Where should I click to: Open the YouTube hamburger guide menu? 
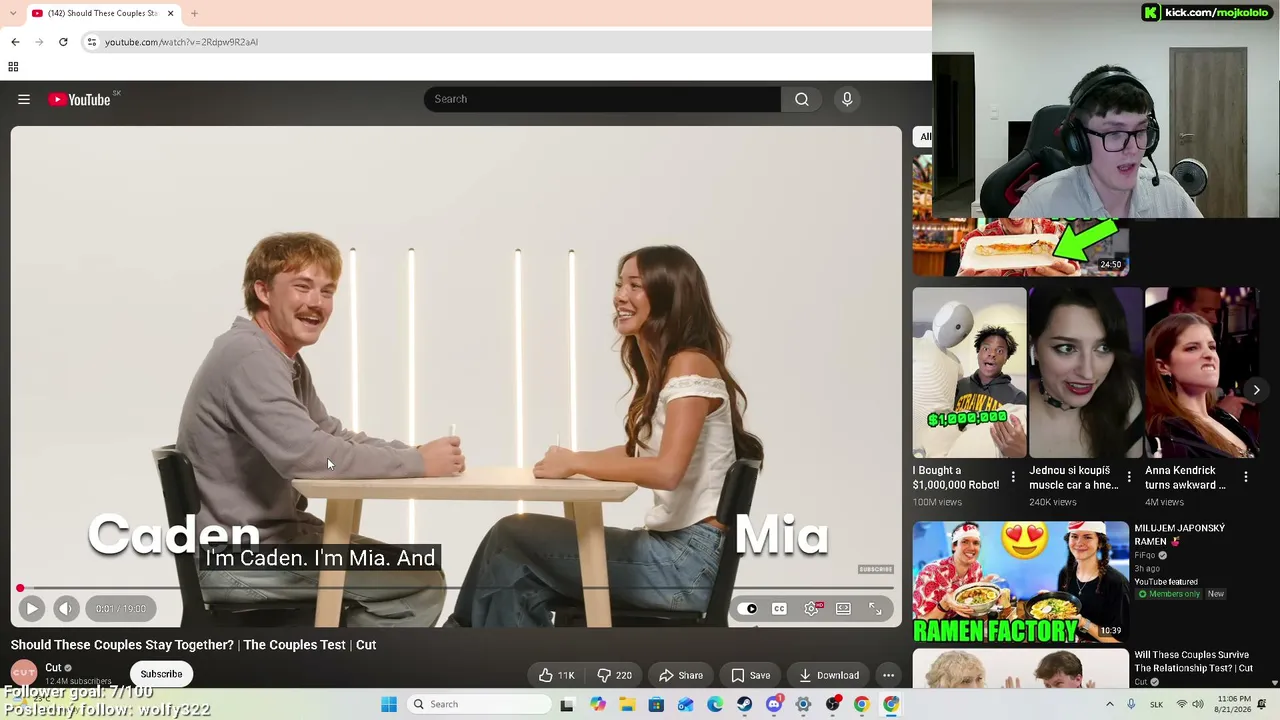(x=24, y=99)
